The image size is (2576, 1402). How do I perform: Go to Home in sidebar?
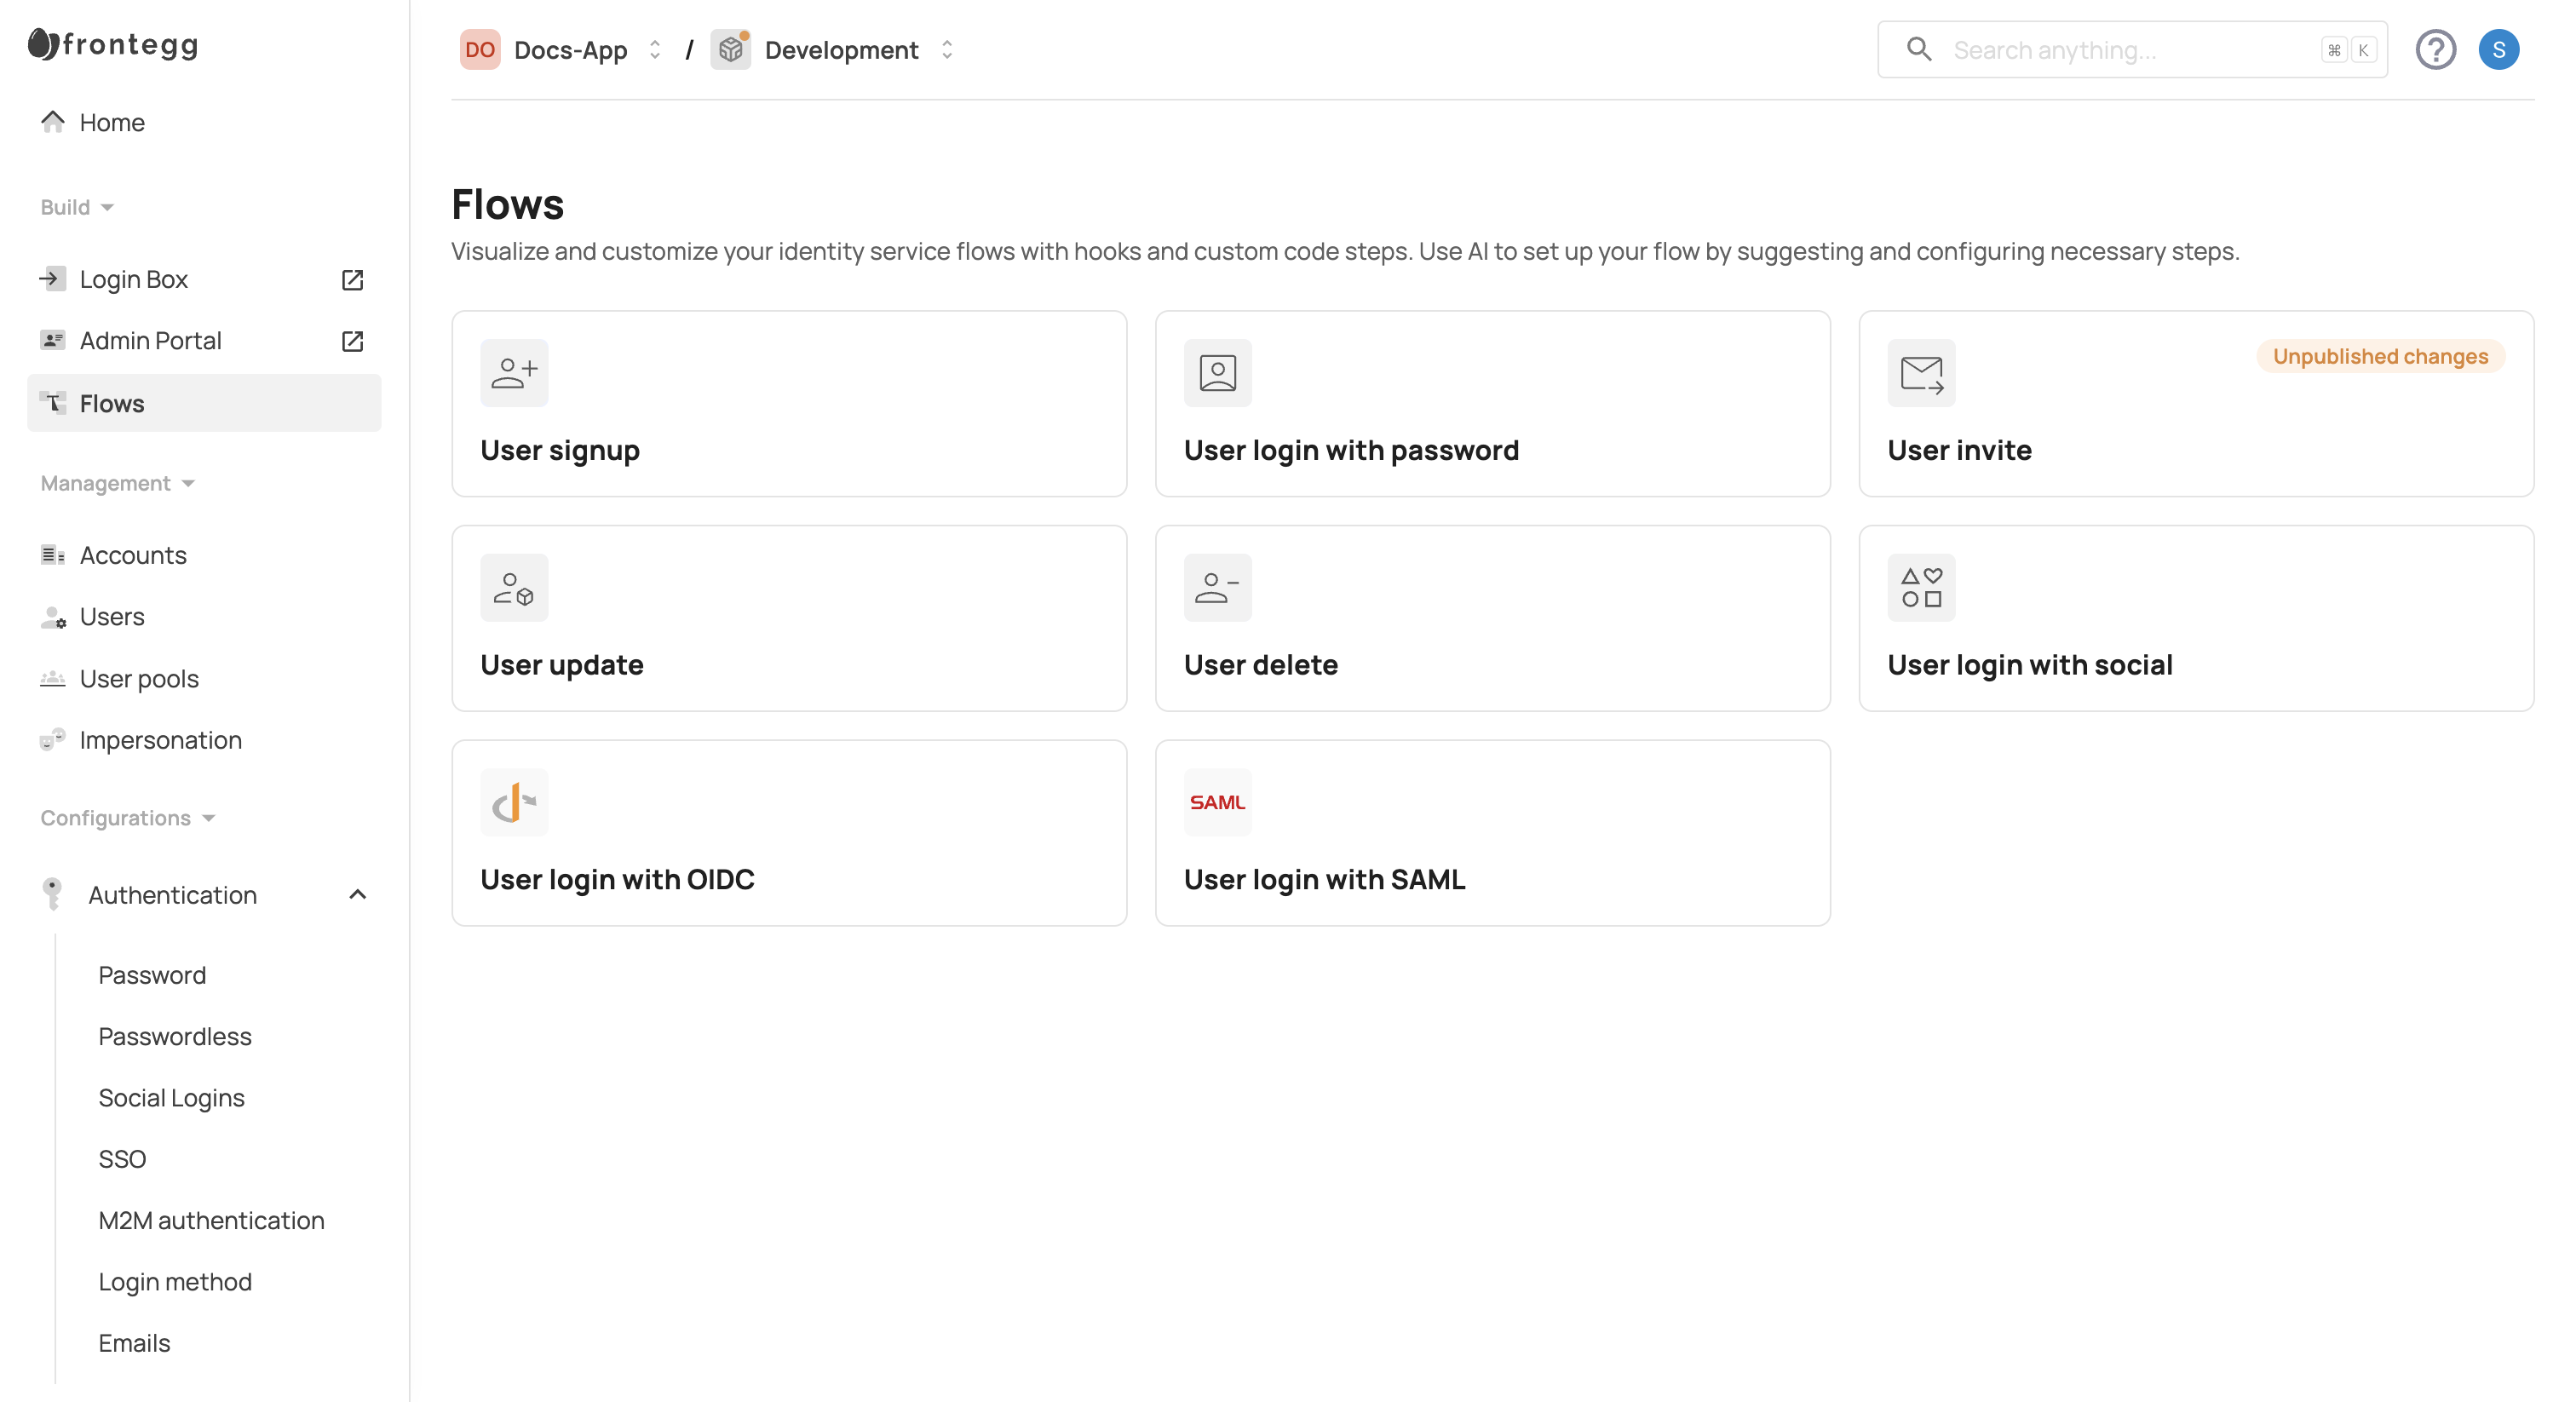tap(112, 122)
